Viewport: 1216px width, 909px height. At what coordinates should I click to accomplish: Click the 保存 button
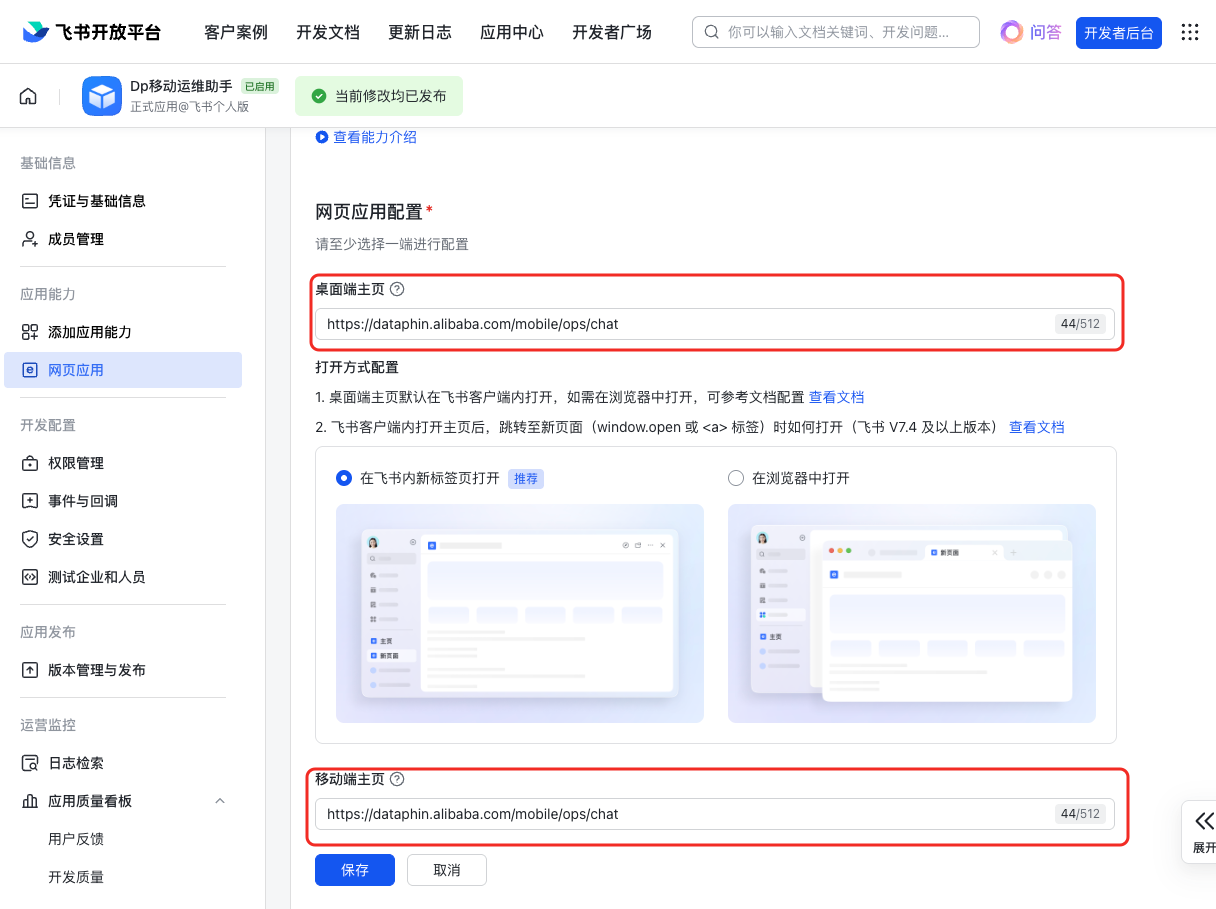click(x=355, y=870)
